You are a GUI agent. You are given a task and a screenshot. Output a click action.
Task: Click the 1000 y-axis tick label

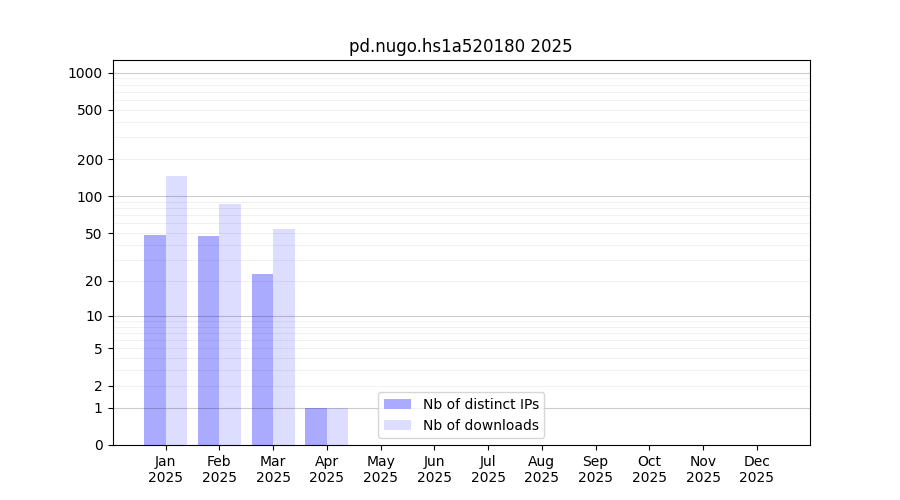85,73
